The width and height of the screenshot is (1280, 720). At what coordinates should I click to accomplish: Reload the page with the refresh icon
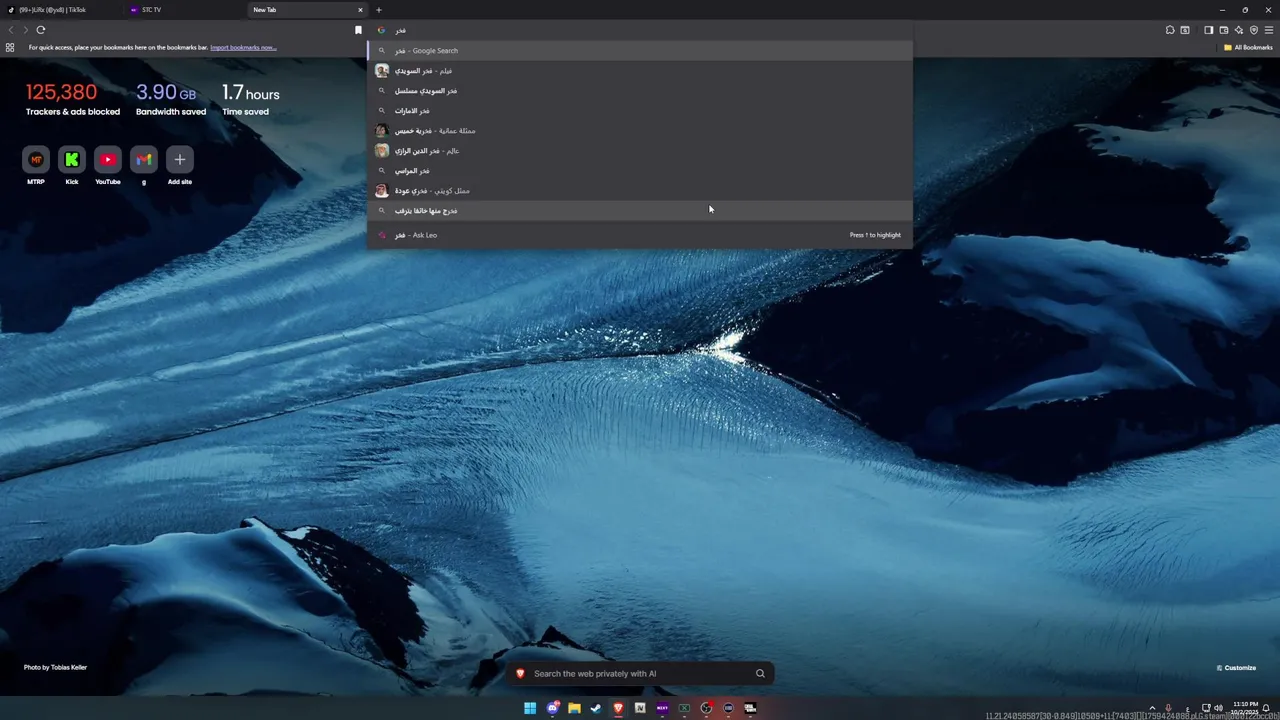(x=41, y=30)
